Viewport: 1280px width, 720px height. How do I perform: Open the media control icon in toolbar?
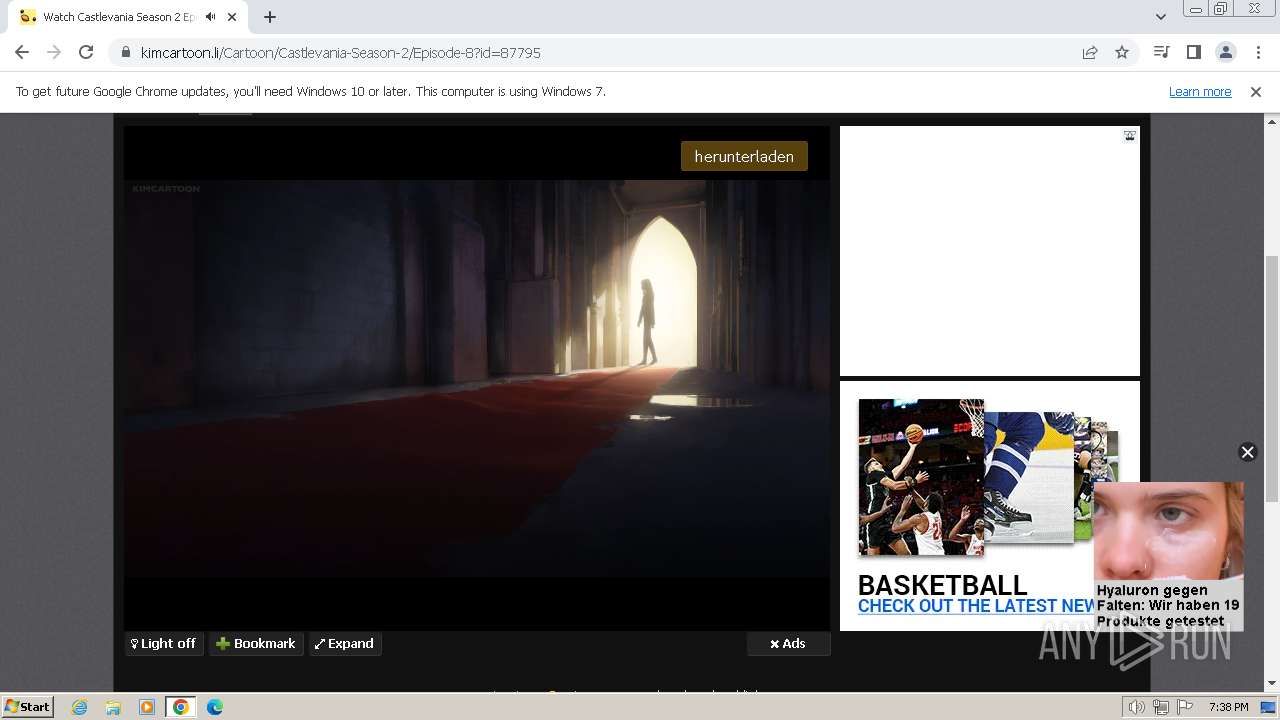(x=1161, y=52)
